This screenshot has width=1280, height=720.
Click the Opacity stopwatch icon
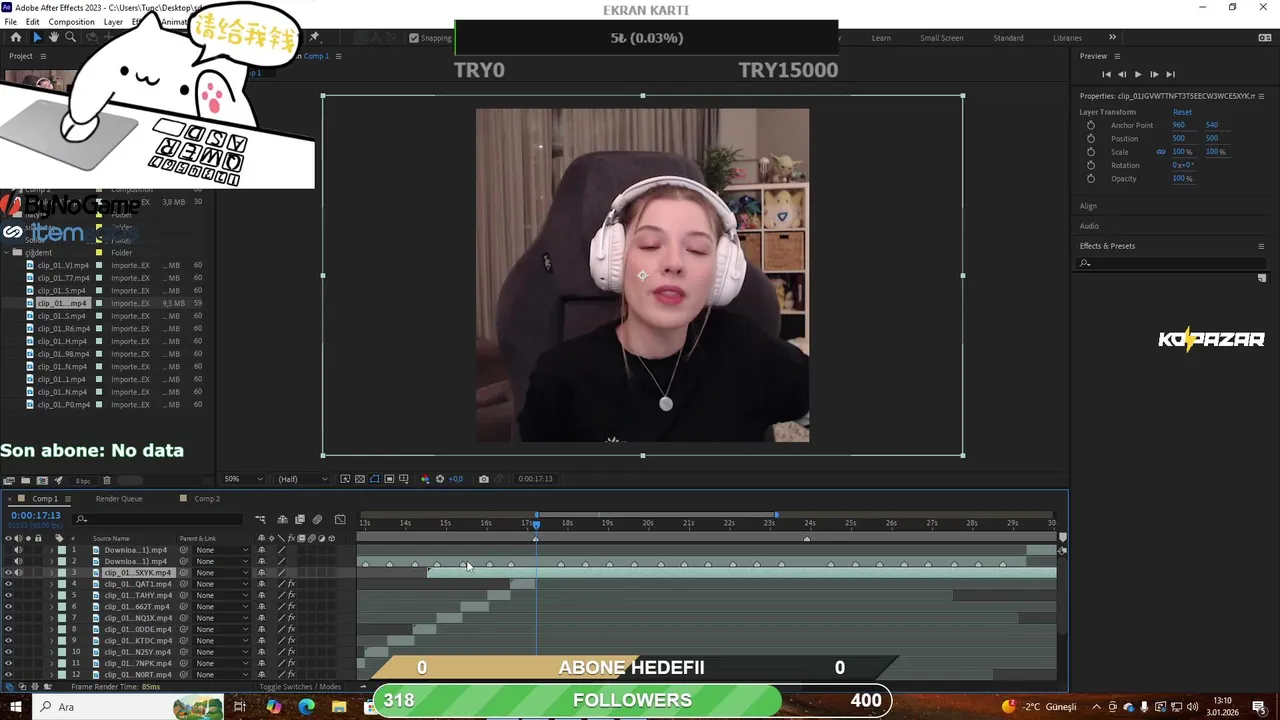pos(1090,178)
